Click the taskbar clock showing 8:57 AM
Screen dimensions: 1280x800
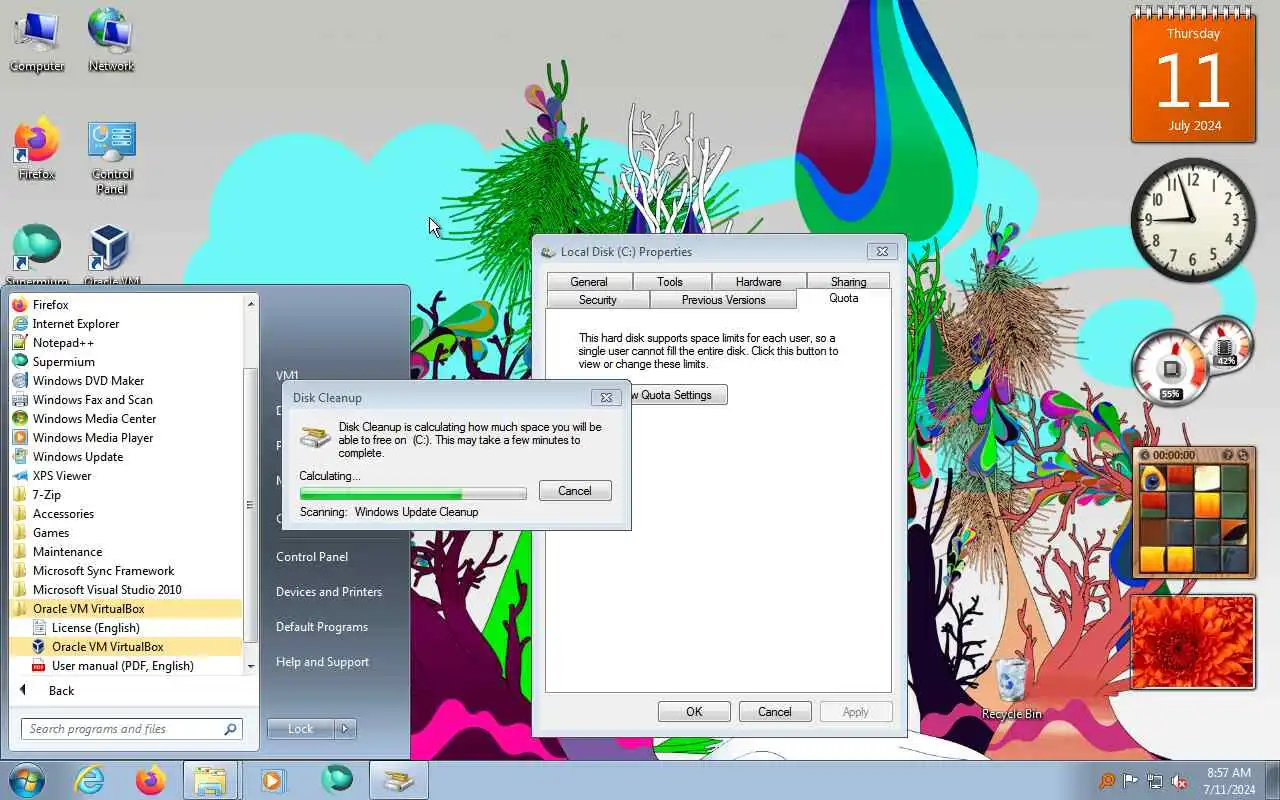[1228, 781]
